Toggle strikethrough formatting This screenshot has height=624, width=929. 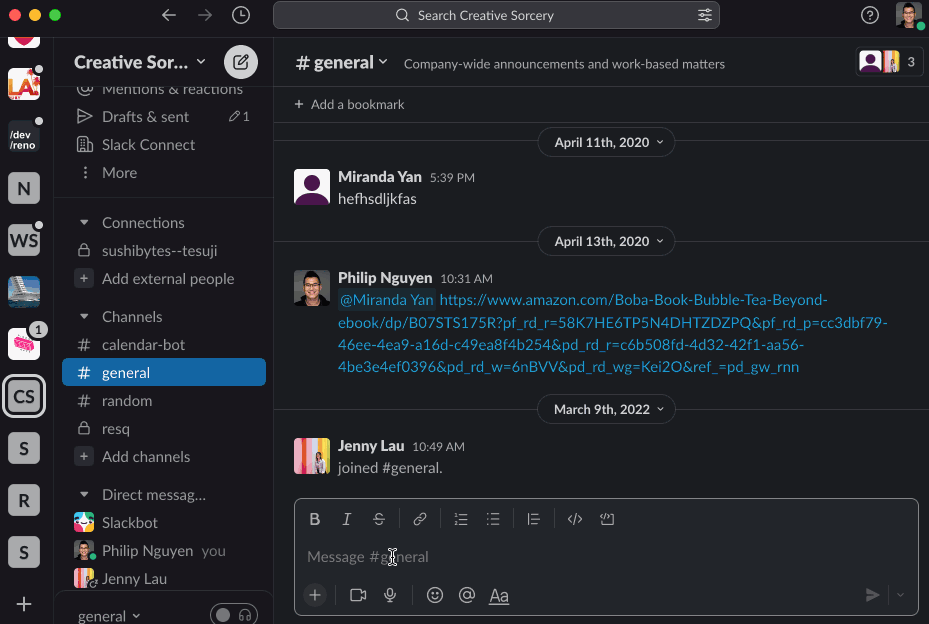click(x=379, y=519)
